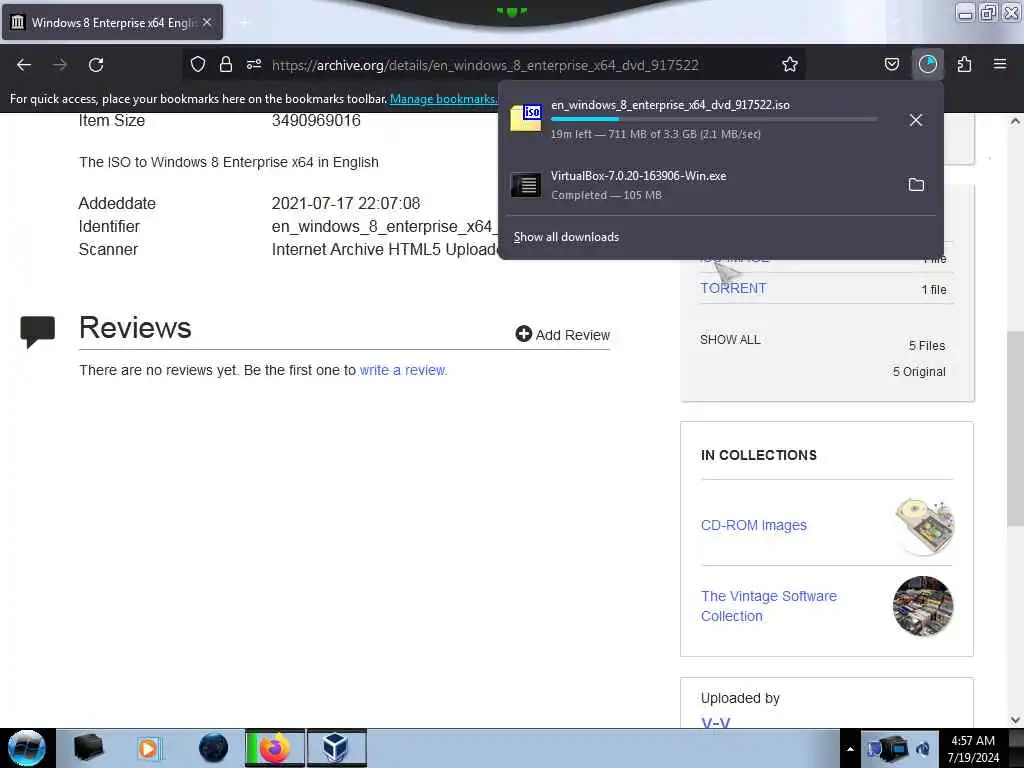This screenshot has width=1024, height=768.
Task: Toggle the downloads panel button
Action: coord(927,64)
